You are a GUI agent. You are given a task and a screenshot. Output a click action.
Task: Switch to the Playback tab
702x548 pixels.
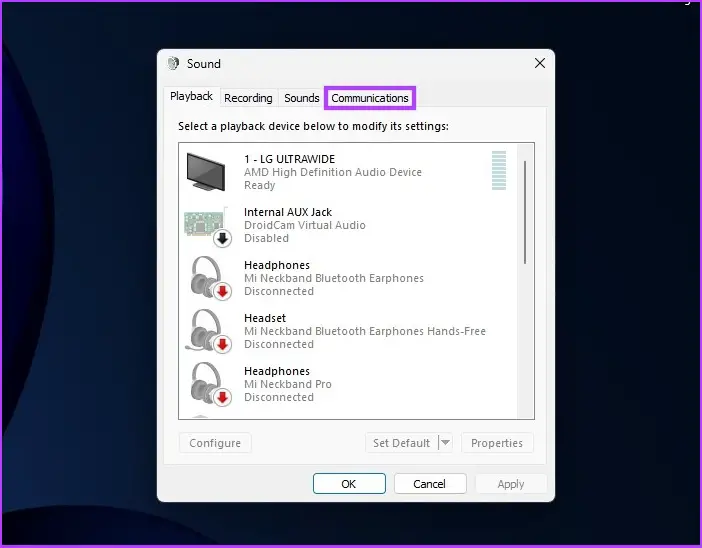191,97
